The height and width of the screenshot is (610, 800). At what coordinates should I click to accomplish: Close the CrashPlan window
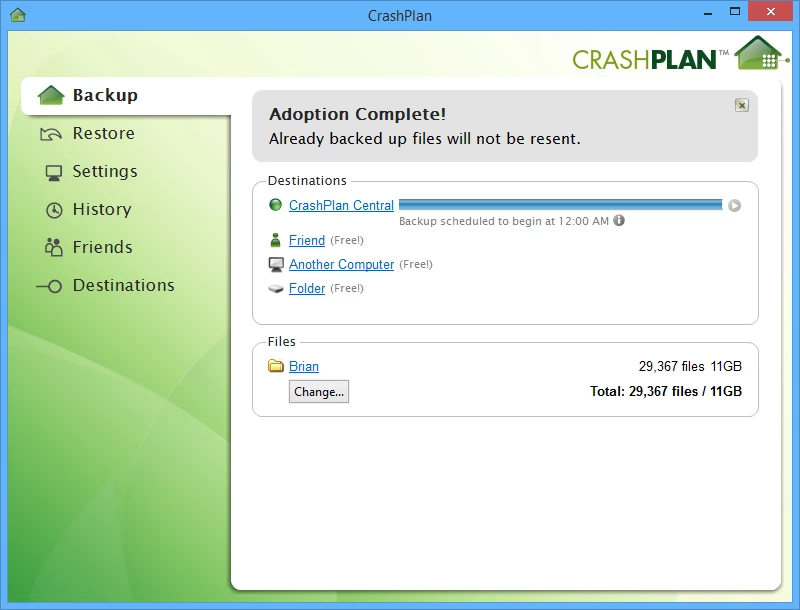point(770,11)
